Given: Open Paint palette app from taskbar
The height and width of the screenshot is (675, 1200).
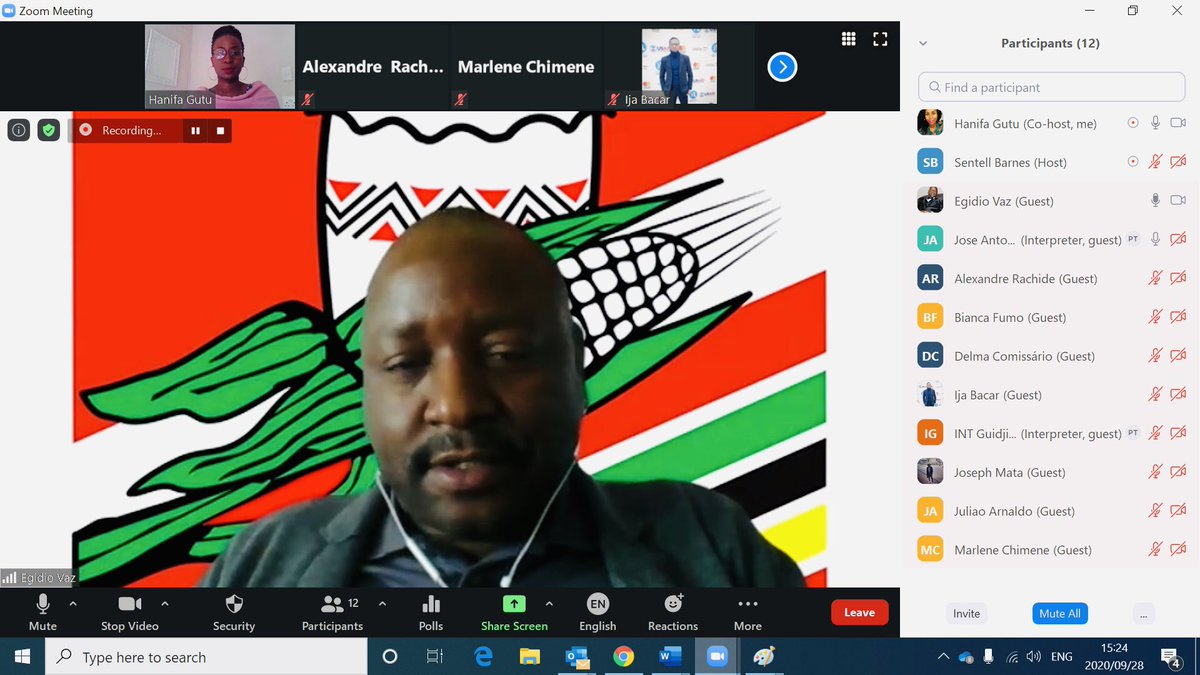Looking at the screenshot, I should coord(763,657).
